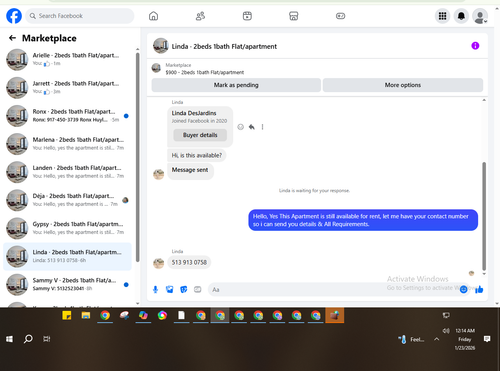Open Linda's Buyer details
The width and height of the screenshot is (500, 371).
click(x=200, y=135)
